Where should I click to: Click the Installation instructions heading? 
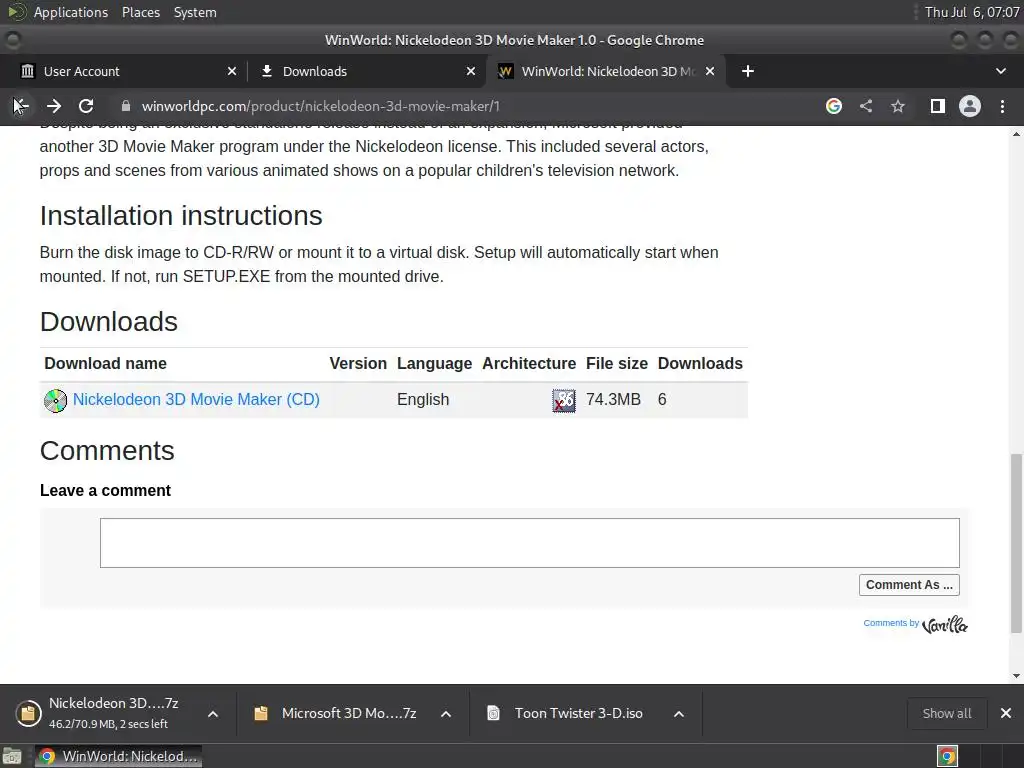tap(181, 216)
